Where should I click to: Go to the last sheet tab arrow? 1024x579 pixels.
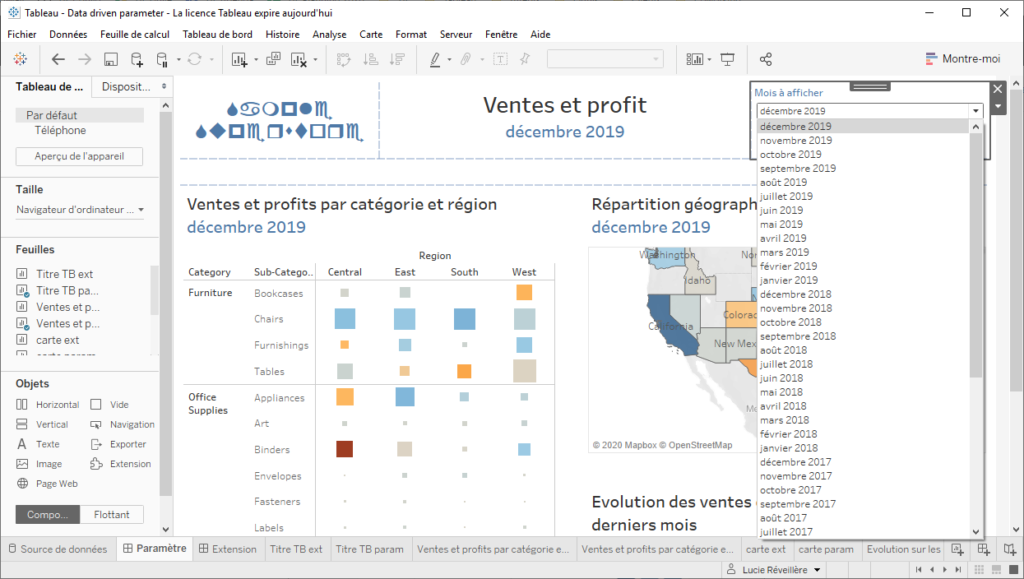958,570
